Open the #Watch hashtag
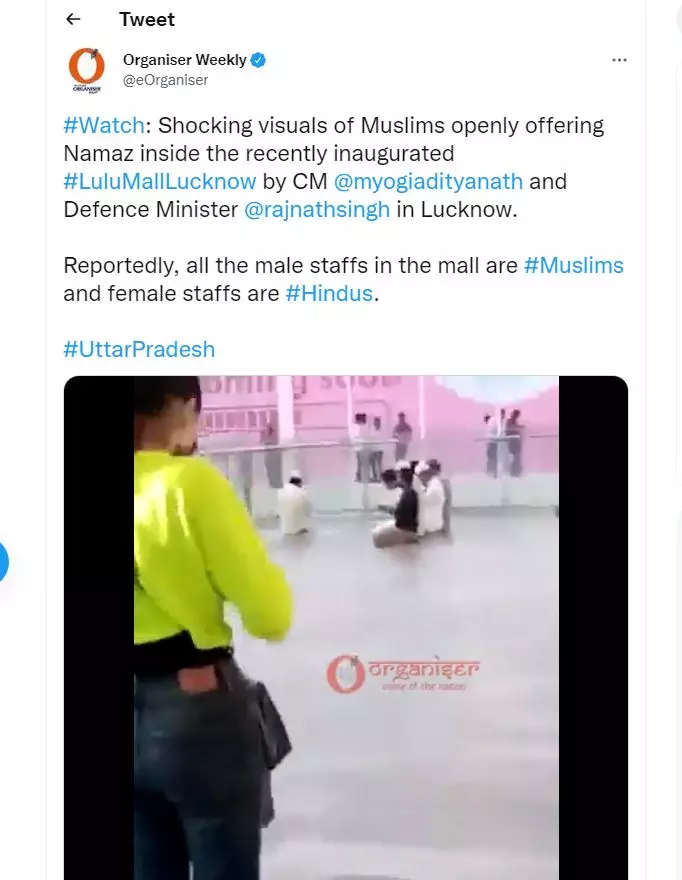The height and width of the screenshot is (880, 682). point(104,125)
